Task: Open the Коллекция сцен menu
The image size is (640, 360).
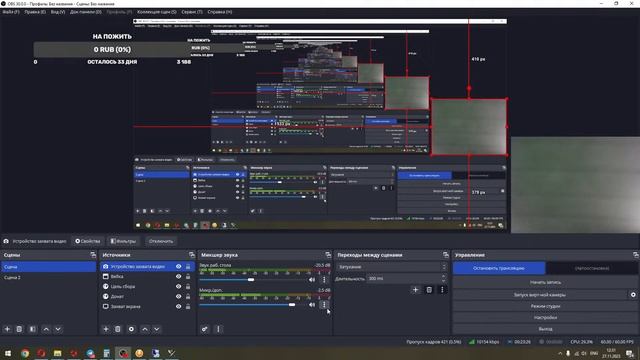Action: click(157, 12)
